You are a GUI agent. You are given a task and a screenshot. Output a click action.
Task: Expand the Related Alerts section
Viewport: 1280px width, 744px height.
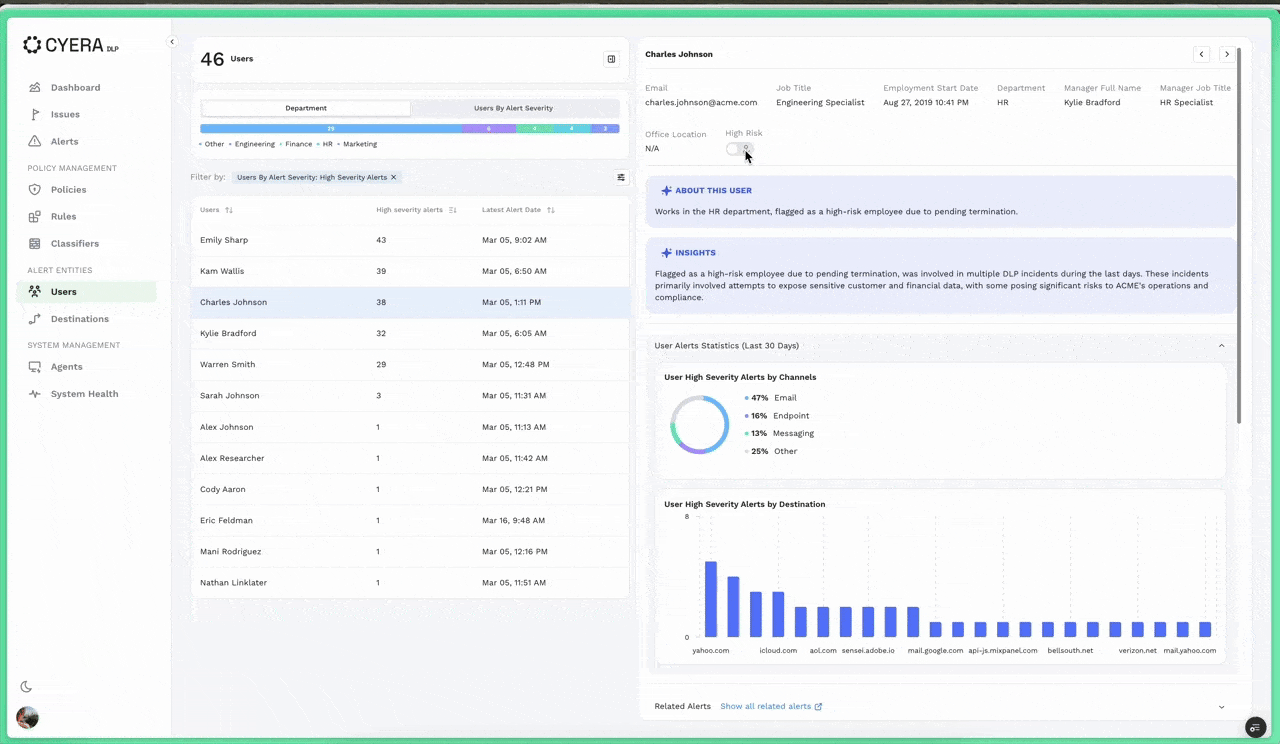pyautogui.click(x=1221, y=707)
